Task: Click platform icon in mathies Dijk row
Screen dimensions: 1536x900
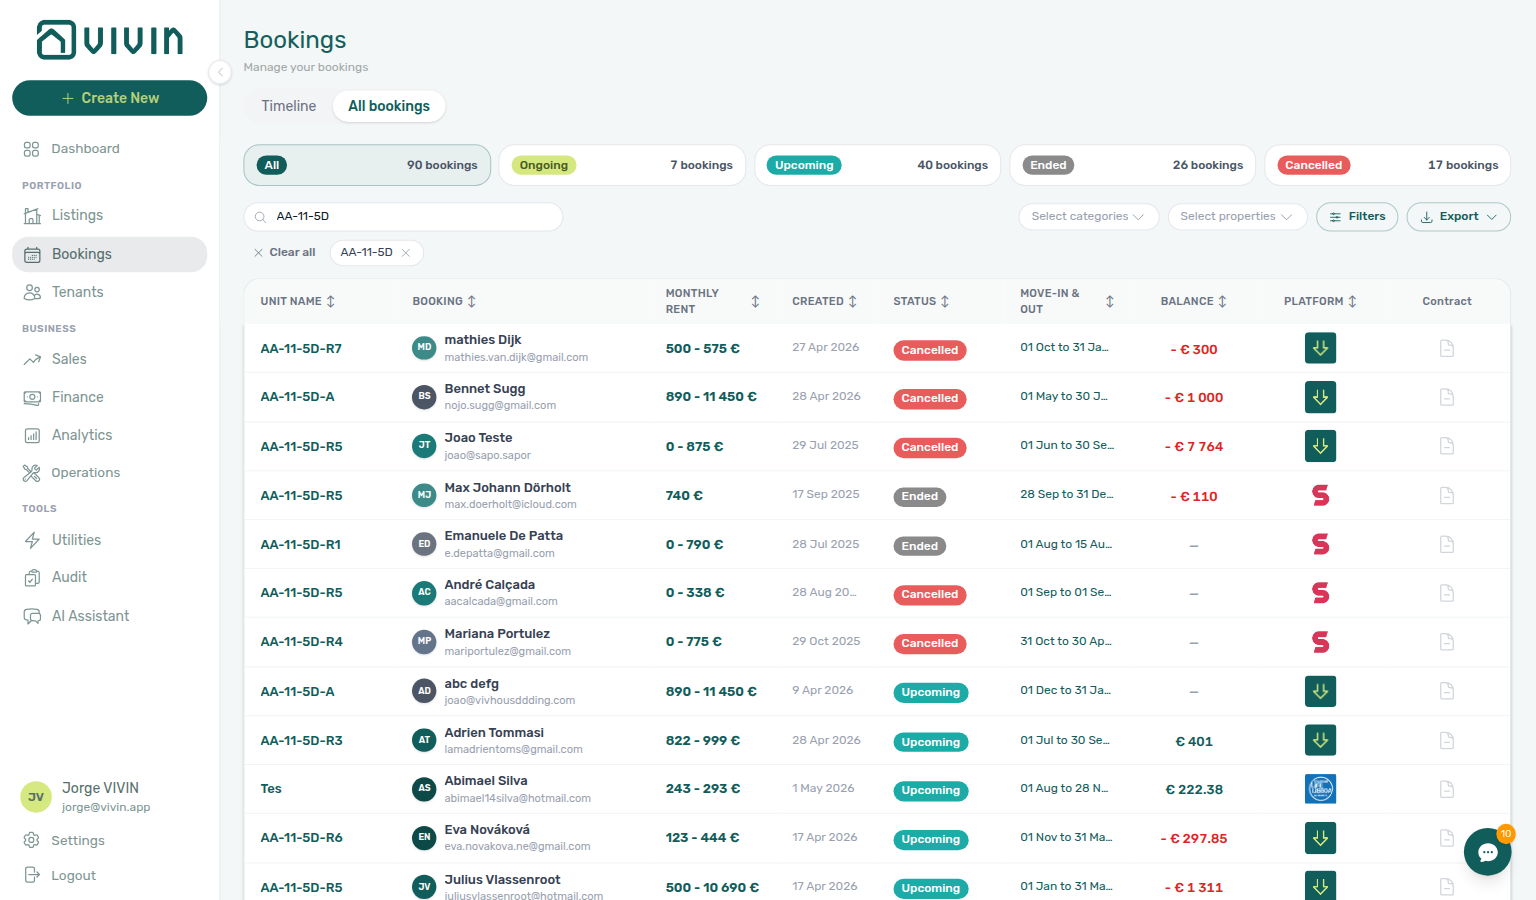Action: tap(1320, 348)
